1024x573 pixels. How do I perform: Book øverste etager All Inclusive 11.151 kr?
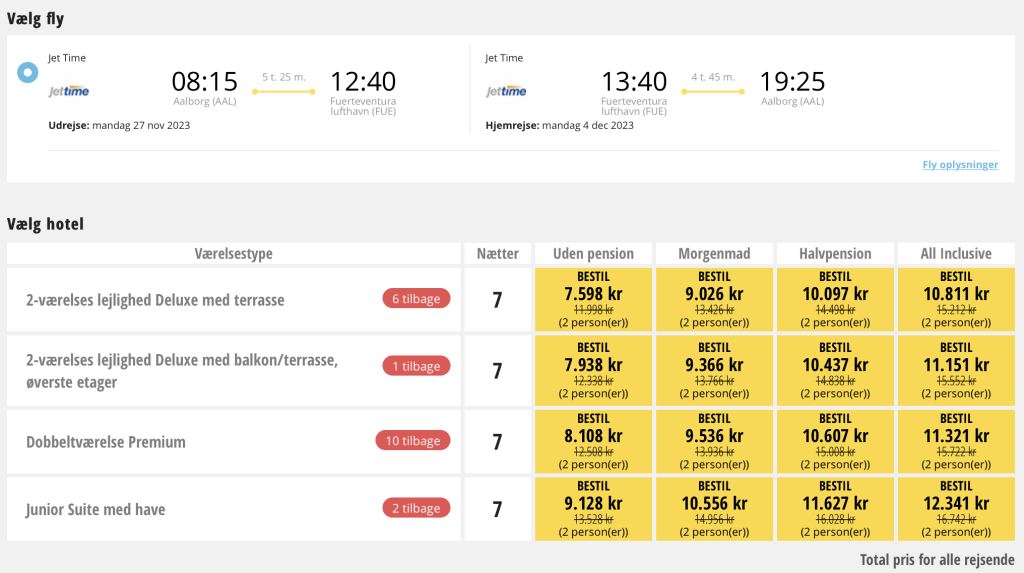[956, 370]
